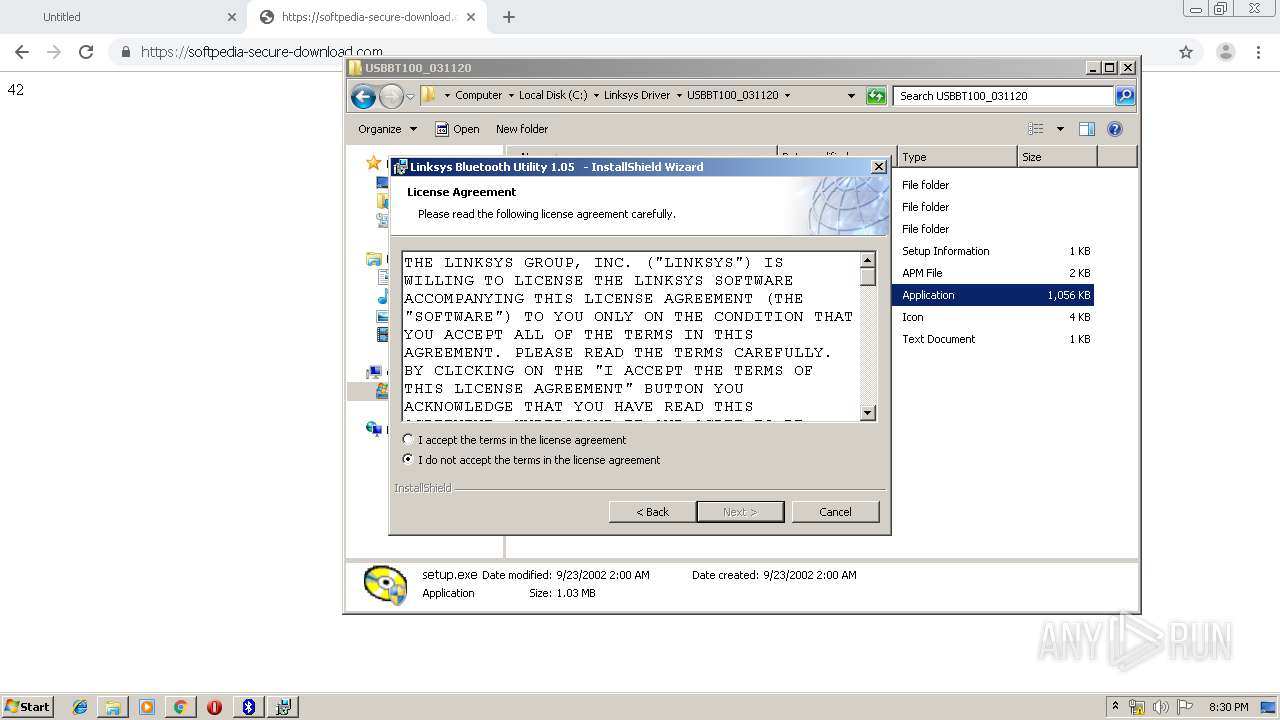The width and height of the screenshot is (1280, 720).
Task: Click Open in the Explorer toolbar
Action: [457, 129]
